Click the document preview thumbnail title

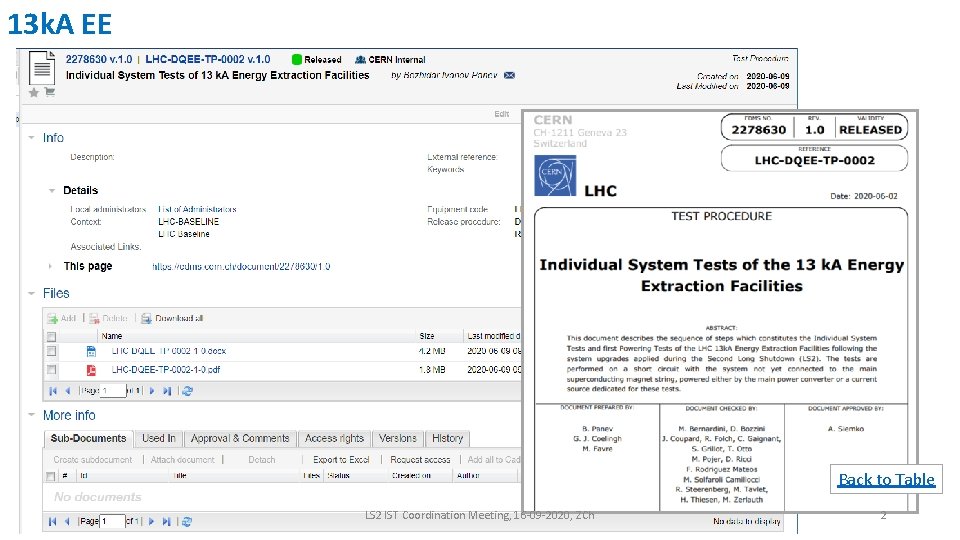721,276
